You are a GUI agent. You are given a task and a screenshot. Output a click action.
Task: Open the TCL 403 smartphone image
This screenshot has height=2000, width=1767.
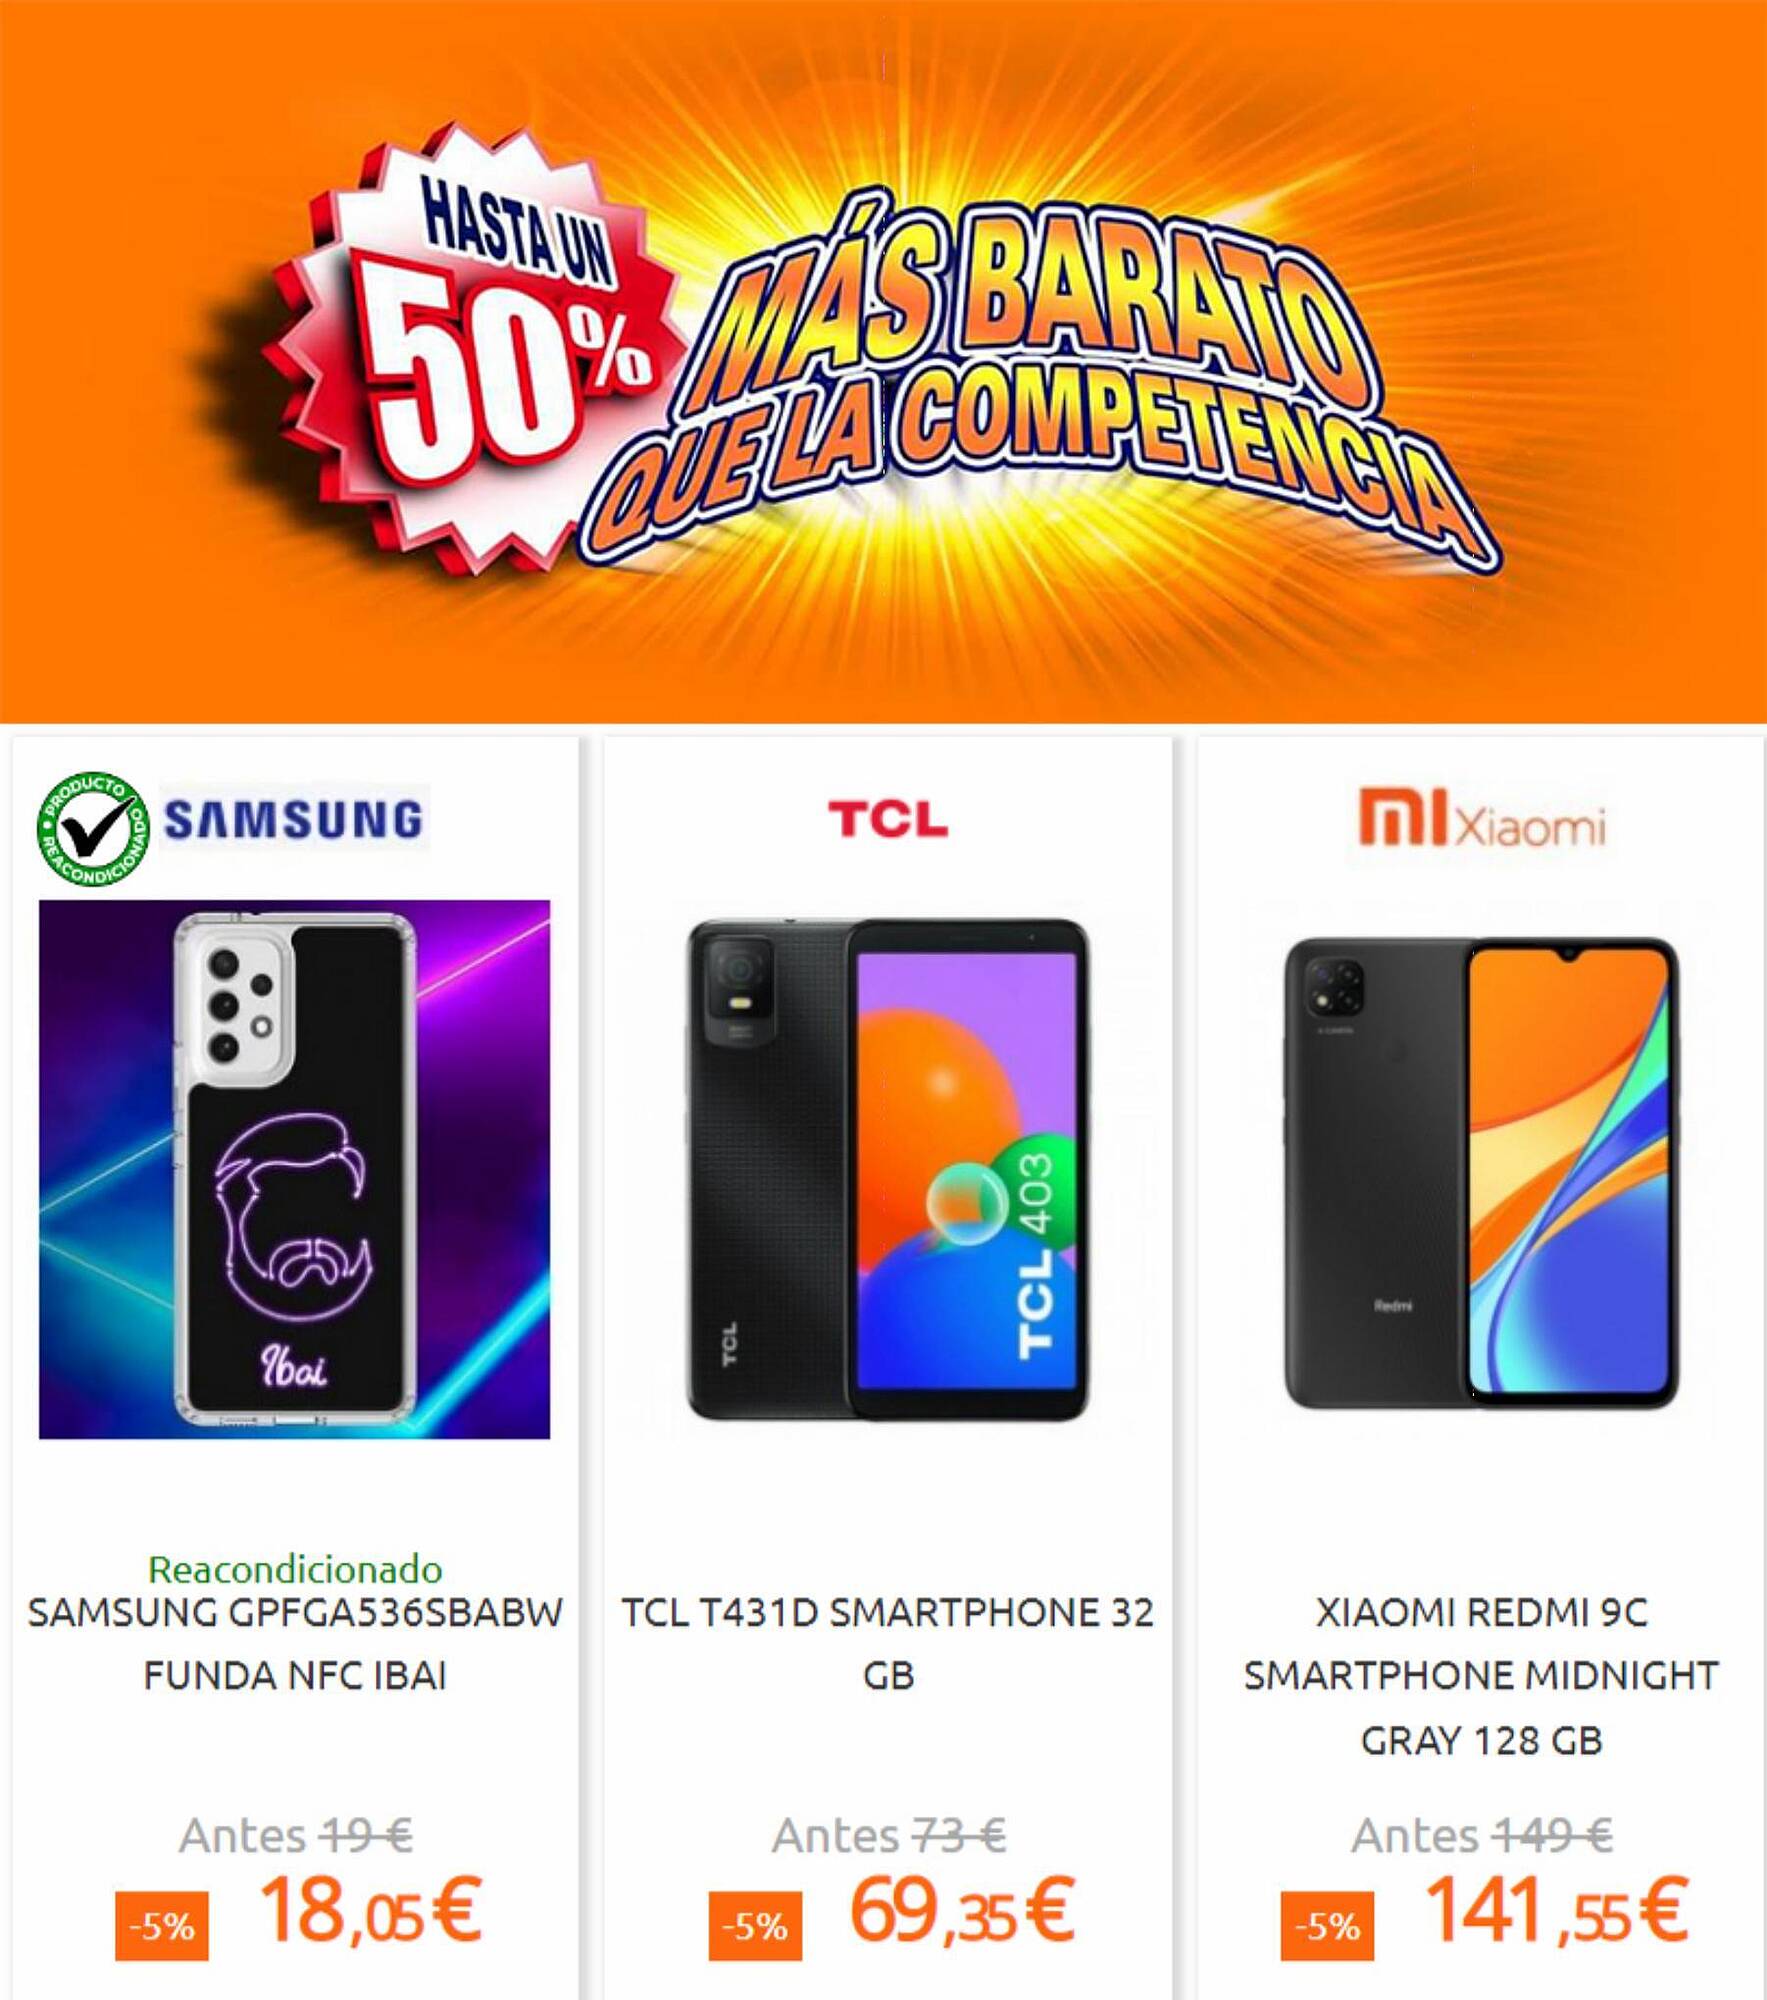pos(887,1169)
